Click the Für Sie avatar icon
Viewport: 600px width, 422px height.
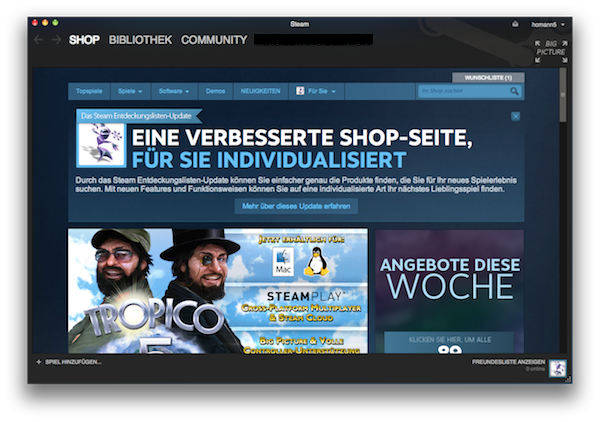point(300,91)
